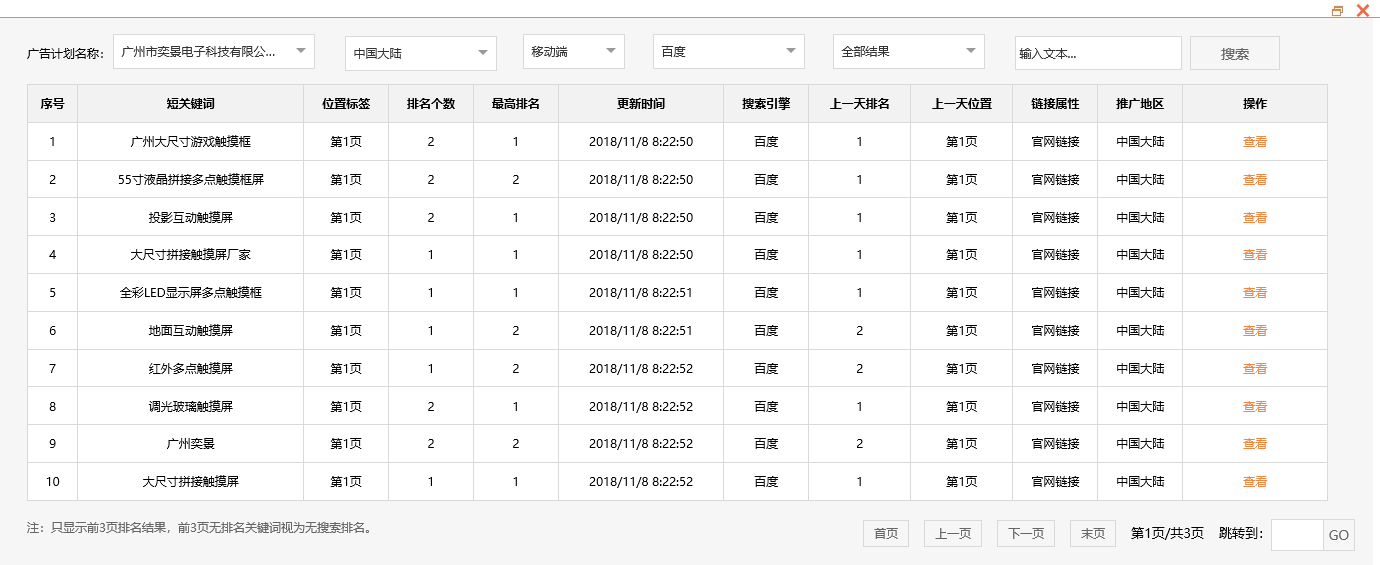
Task: Click the 搜索 button
Action: click(x=1235, y=53)
